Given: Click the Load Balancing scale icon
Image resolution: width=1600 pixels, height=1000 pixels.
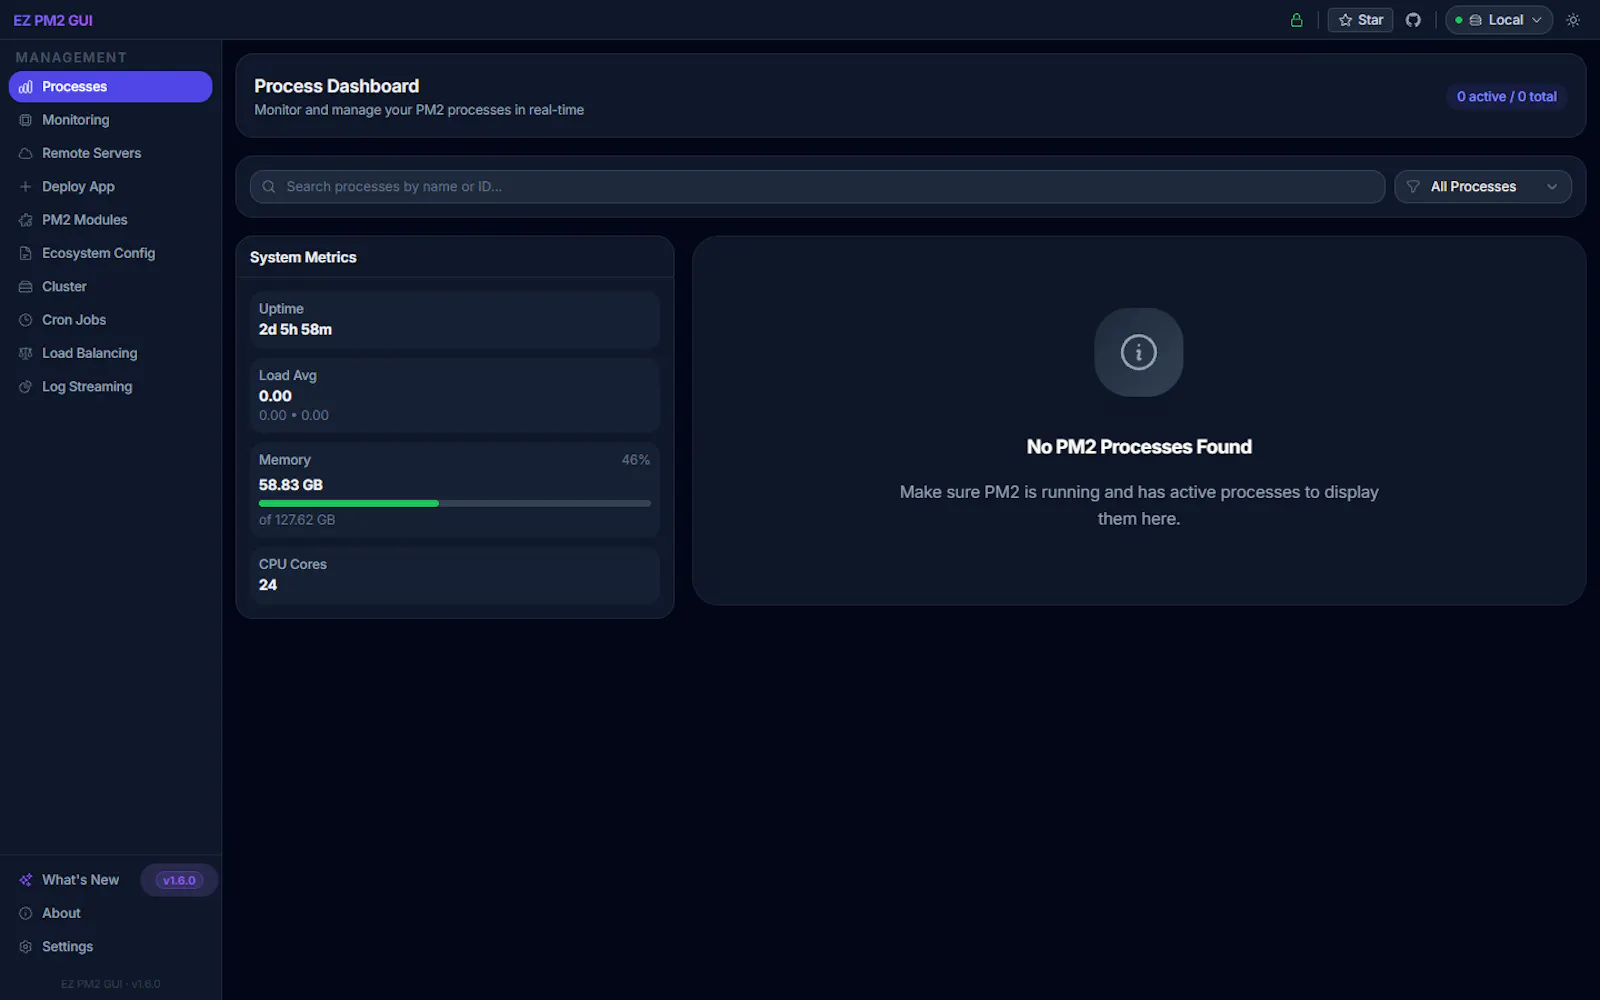Looking at the screenshot, I should click(x=26, y=353).
